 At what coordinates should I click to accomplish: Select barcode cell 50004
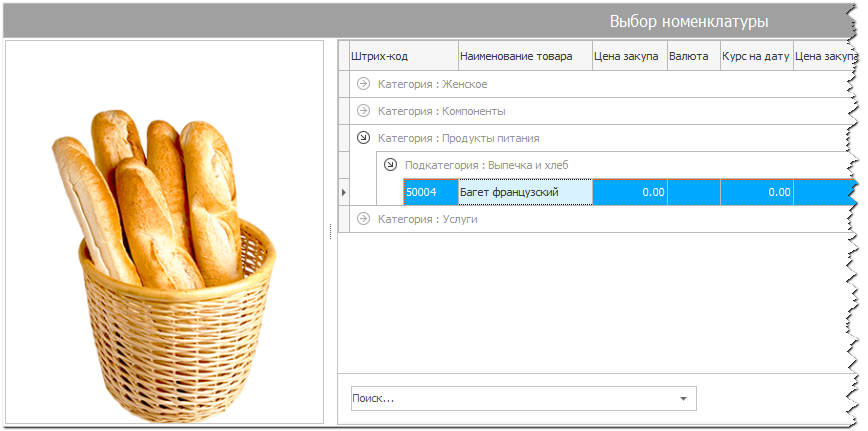pos(431,192)
